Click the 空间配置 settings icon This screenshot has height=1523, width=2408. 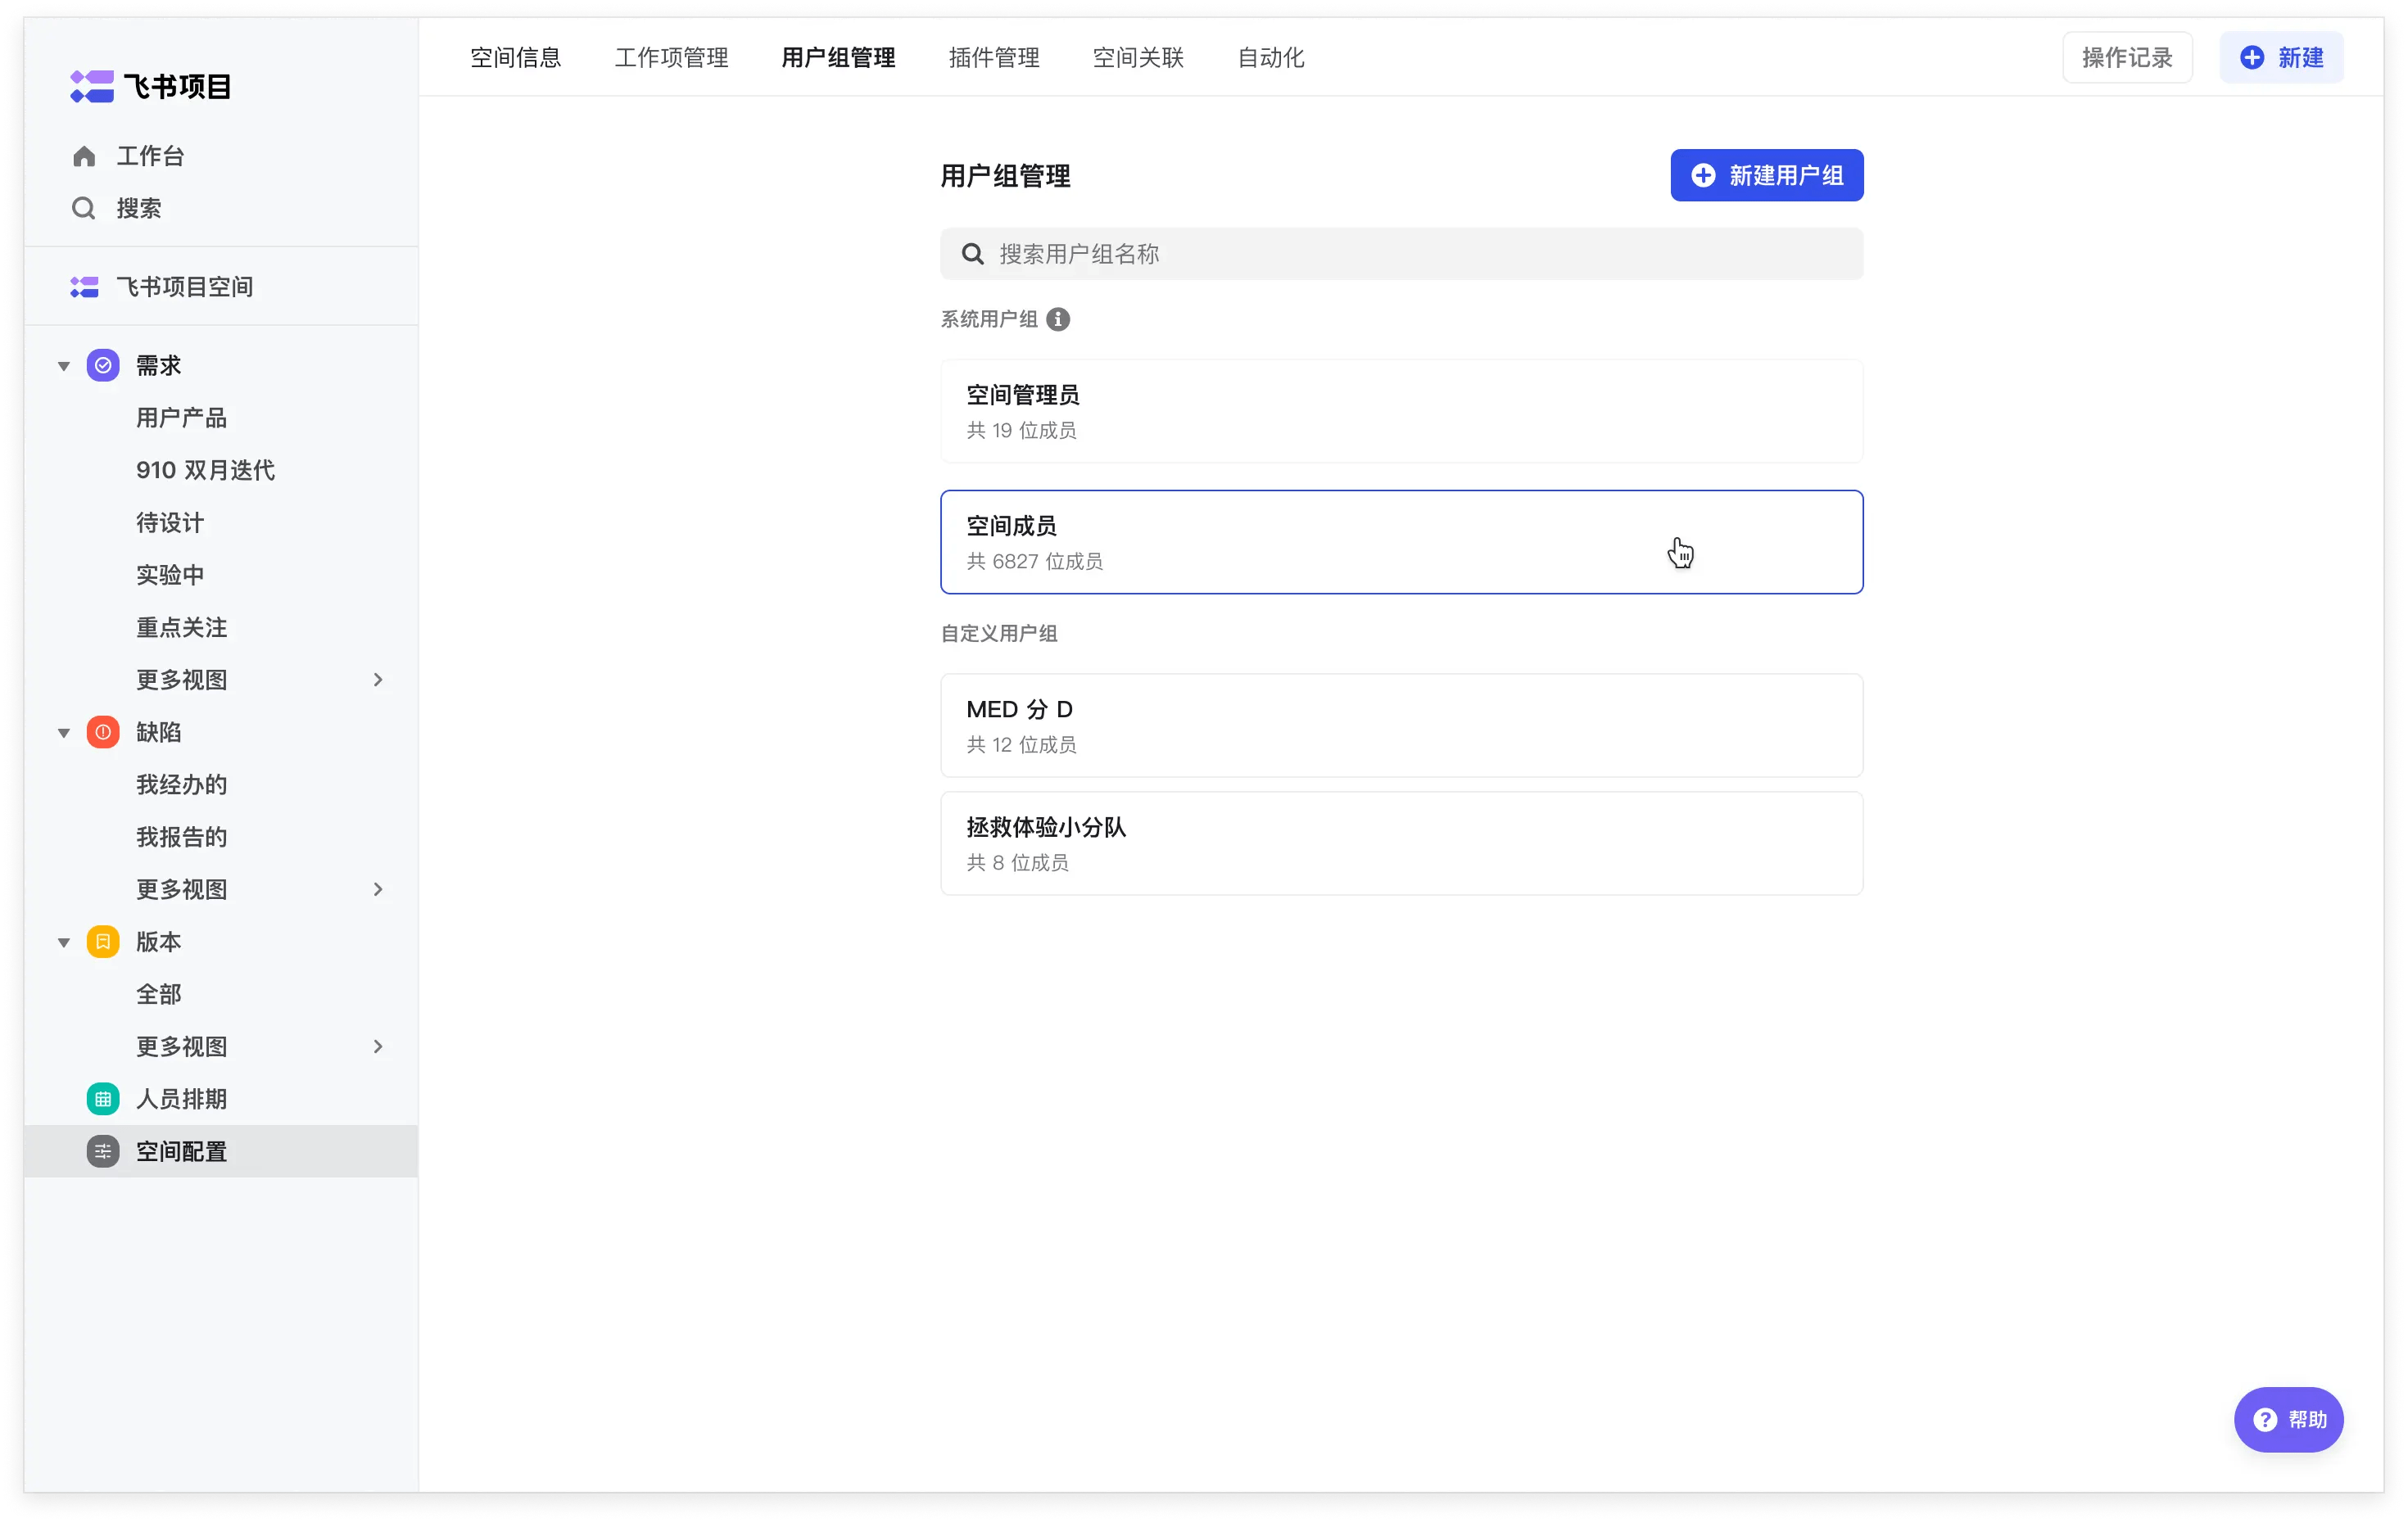103,1151
